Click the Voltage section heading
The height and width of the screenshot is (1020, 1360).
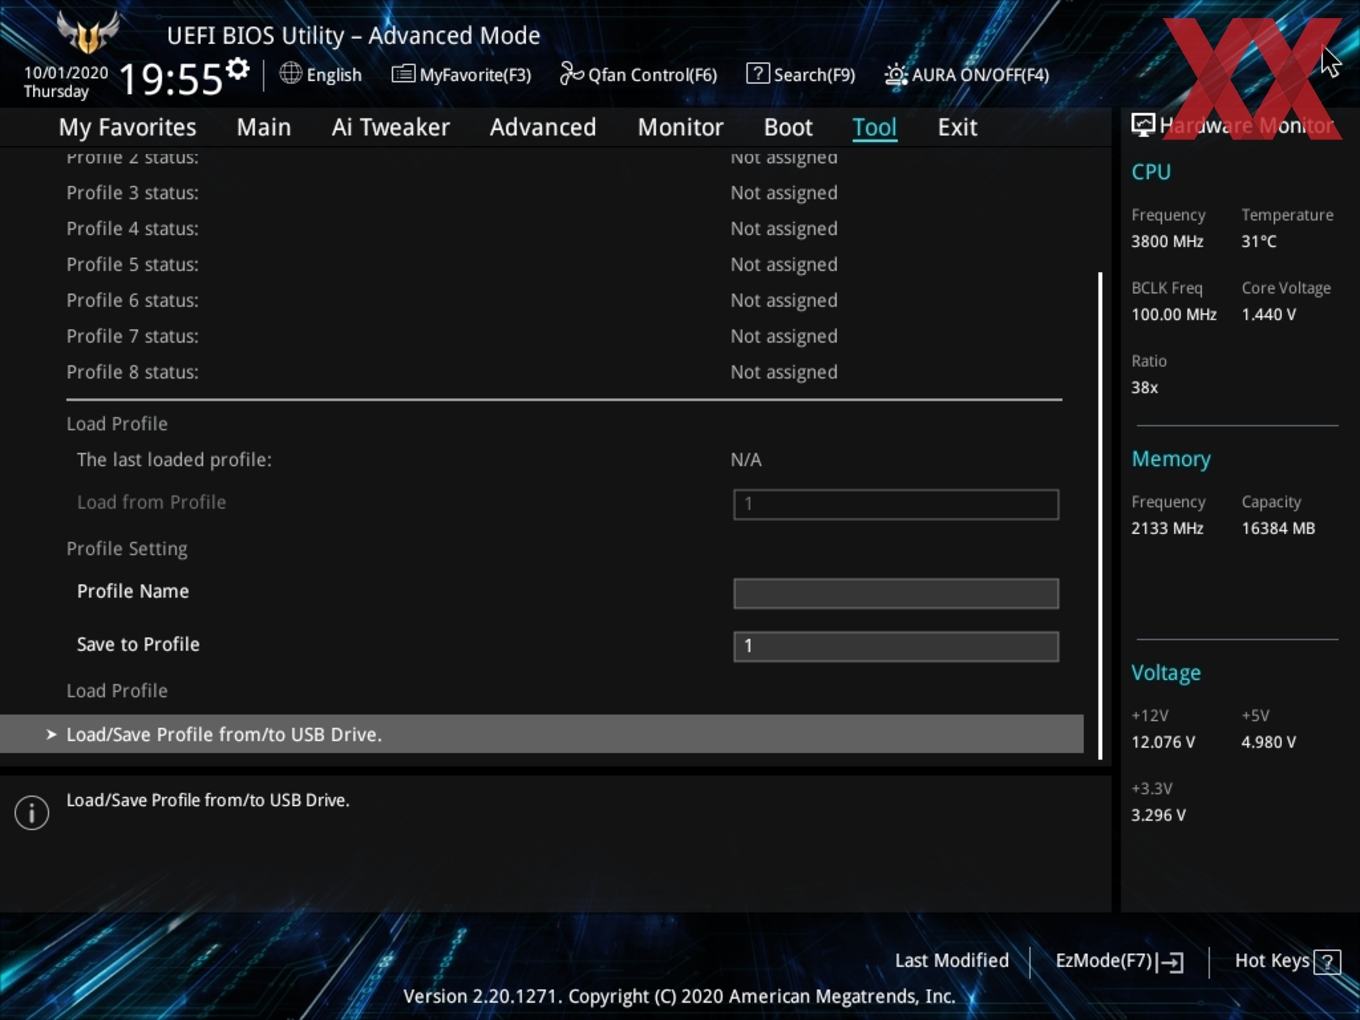(x=1166, y=673)
